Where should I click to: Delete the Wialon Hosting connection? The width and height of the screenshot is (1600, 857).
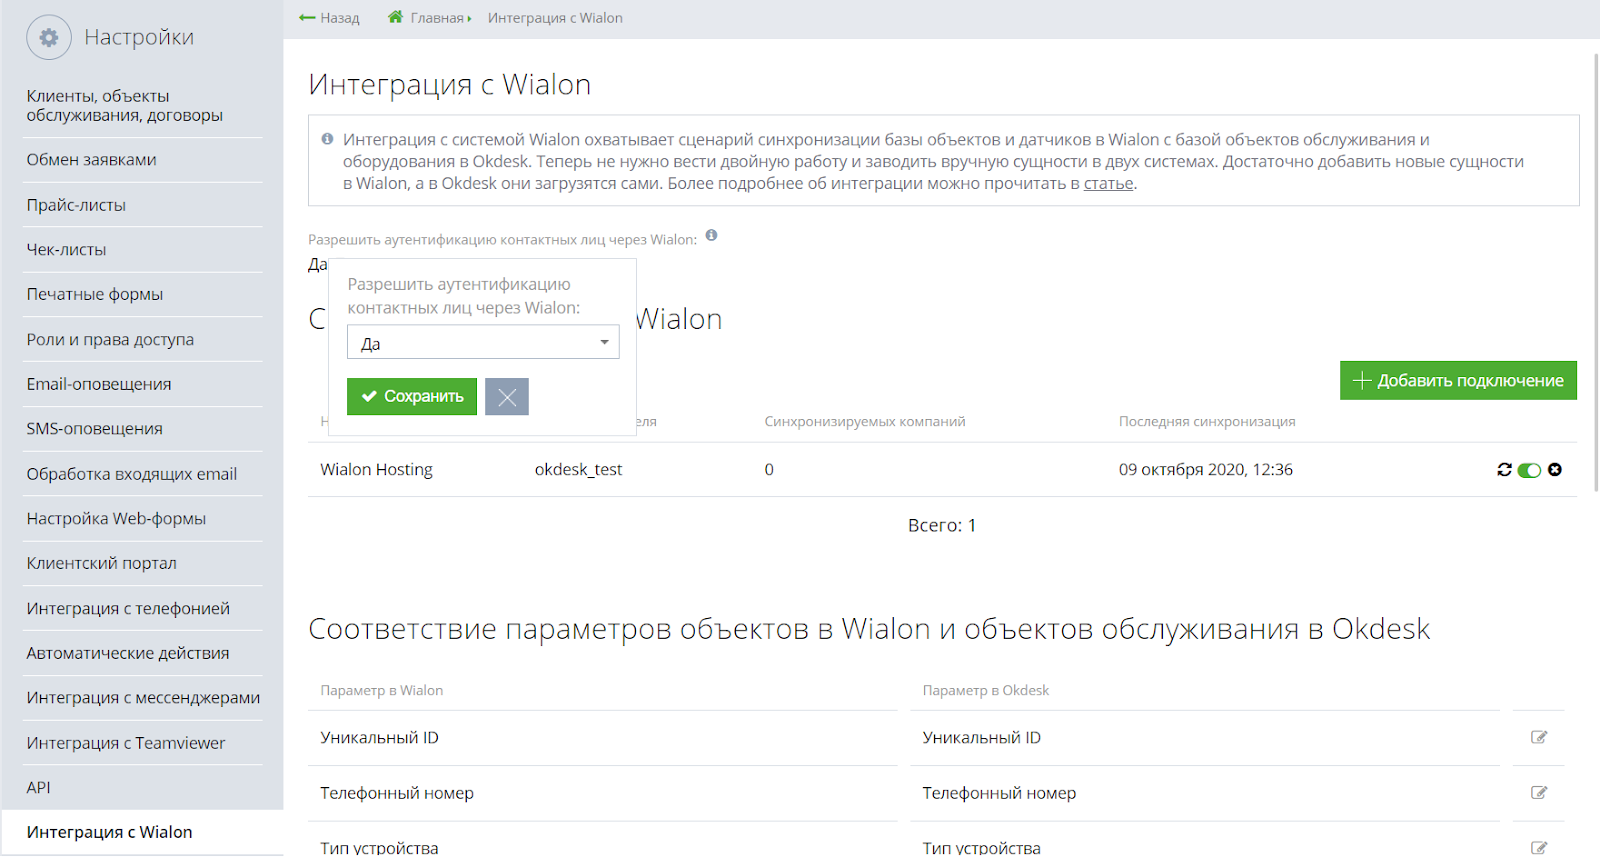pyautogui.click(x=1555, y=470)
